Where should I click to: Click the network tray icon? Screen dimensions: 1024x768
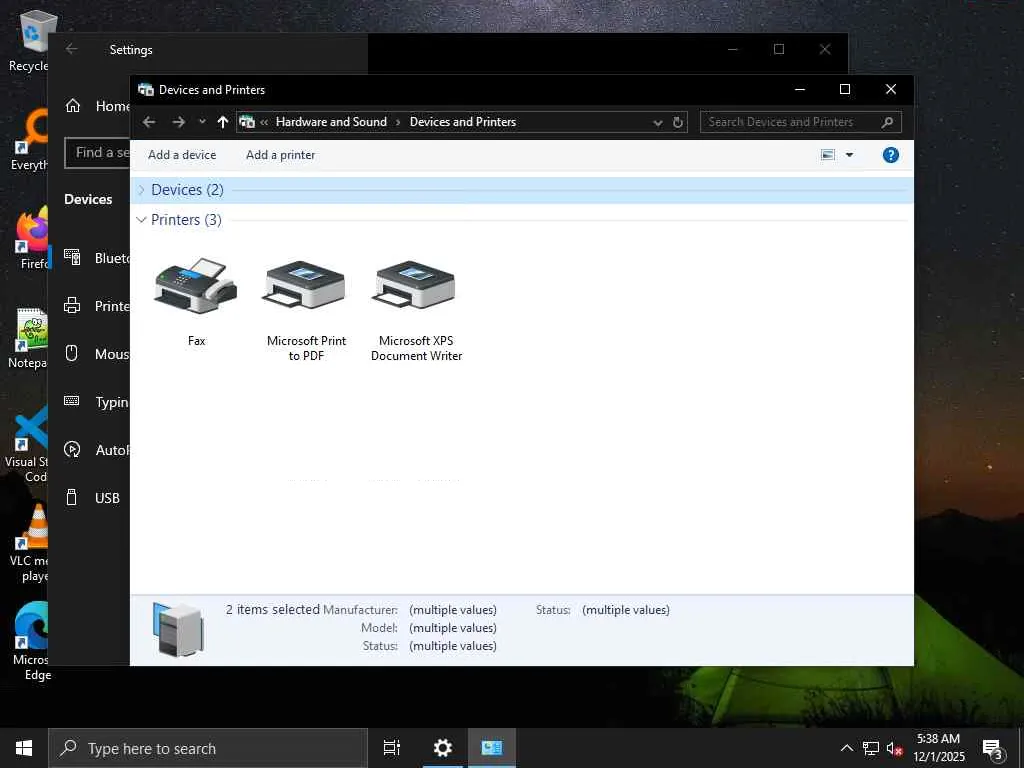[x=871, y=748]
